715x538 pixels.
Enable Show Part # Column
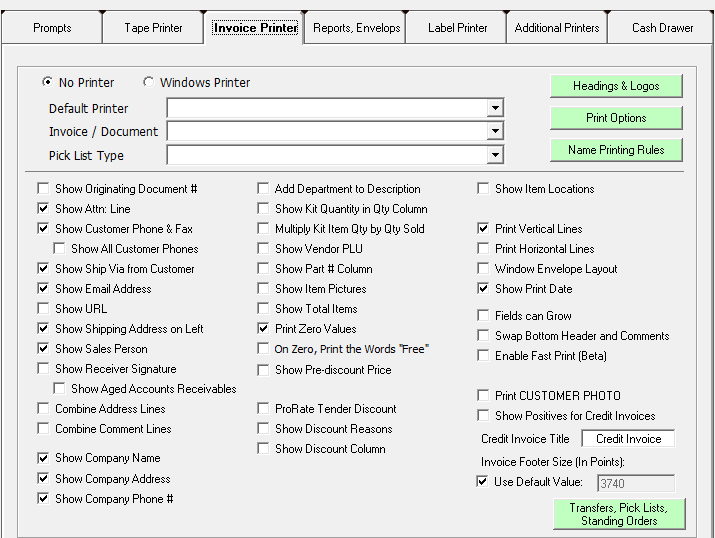(263, 269)
